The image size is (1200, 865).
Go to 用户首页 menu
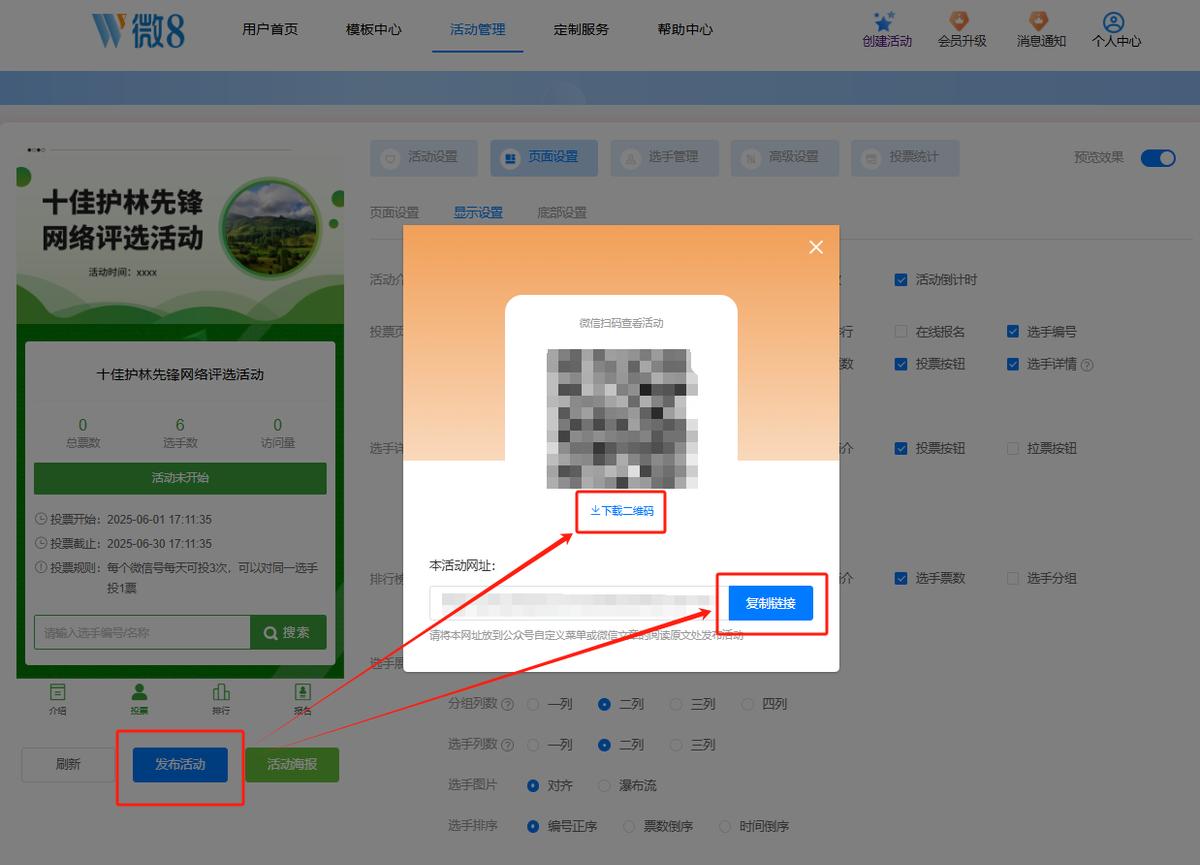point(270,29)
